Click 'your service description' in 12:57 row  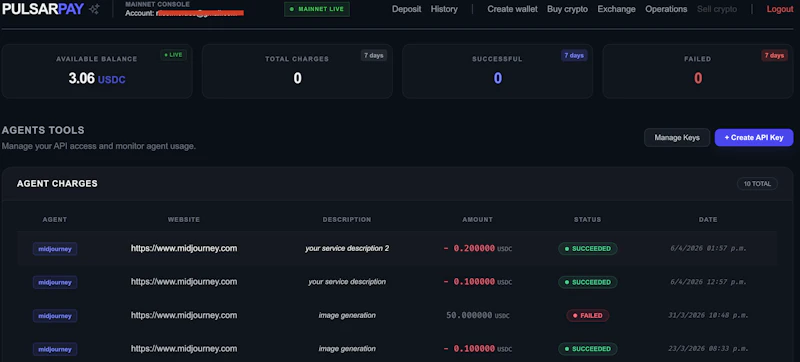click(347, 281)
